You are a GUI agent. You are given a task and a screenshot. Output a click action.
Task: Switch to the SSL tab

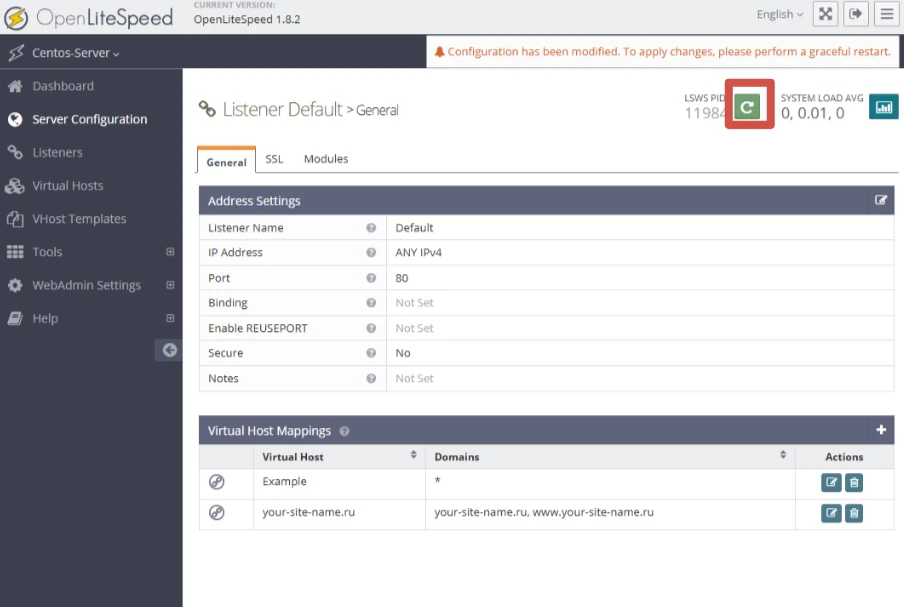tap(274, 159)
